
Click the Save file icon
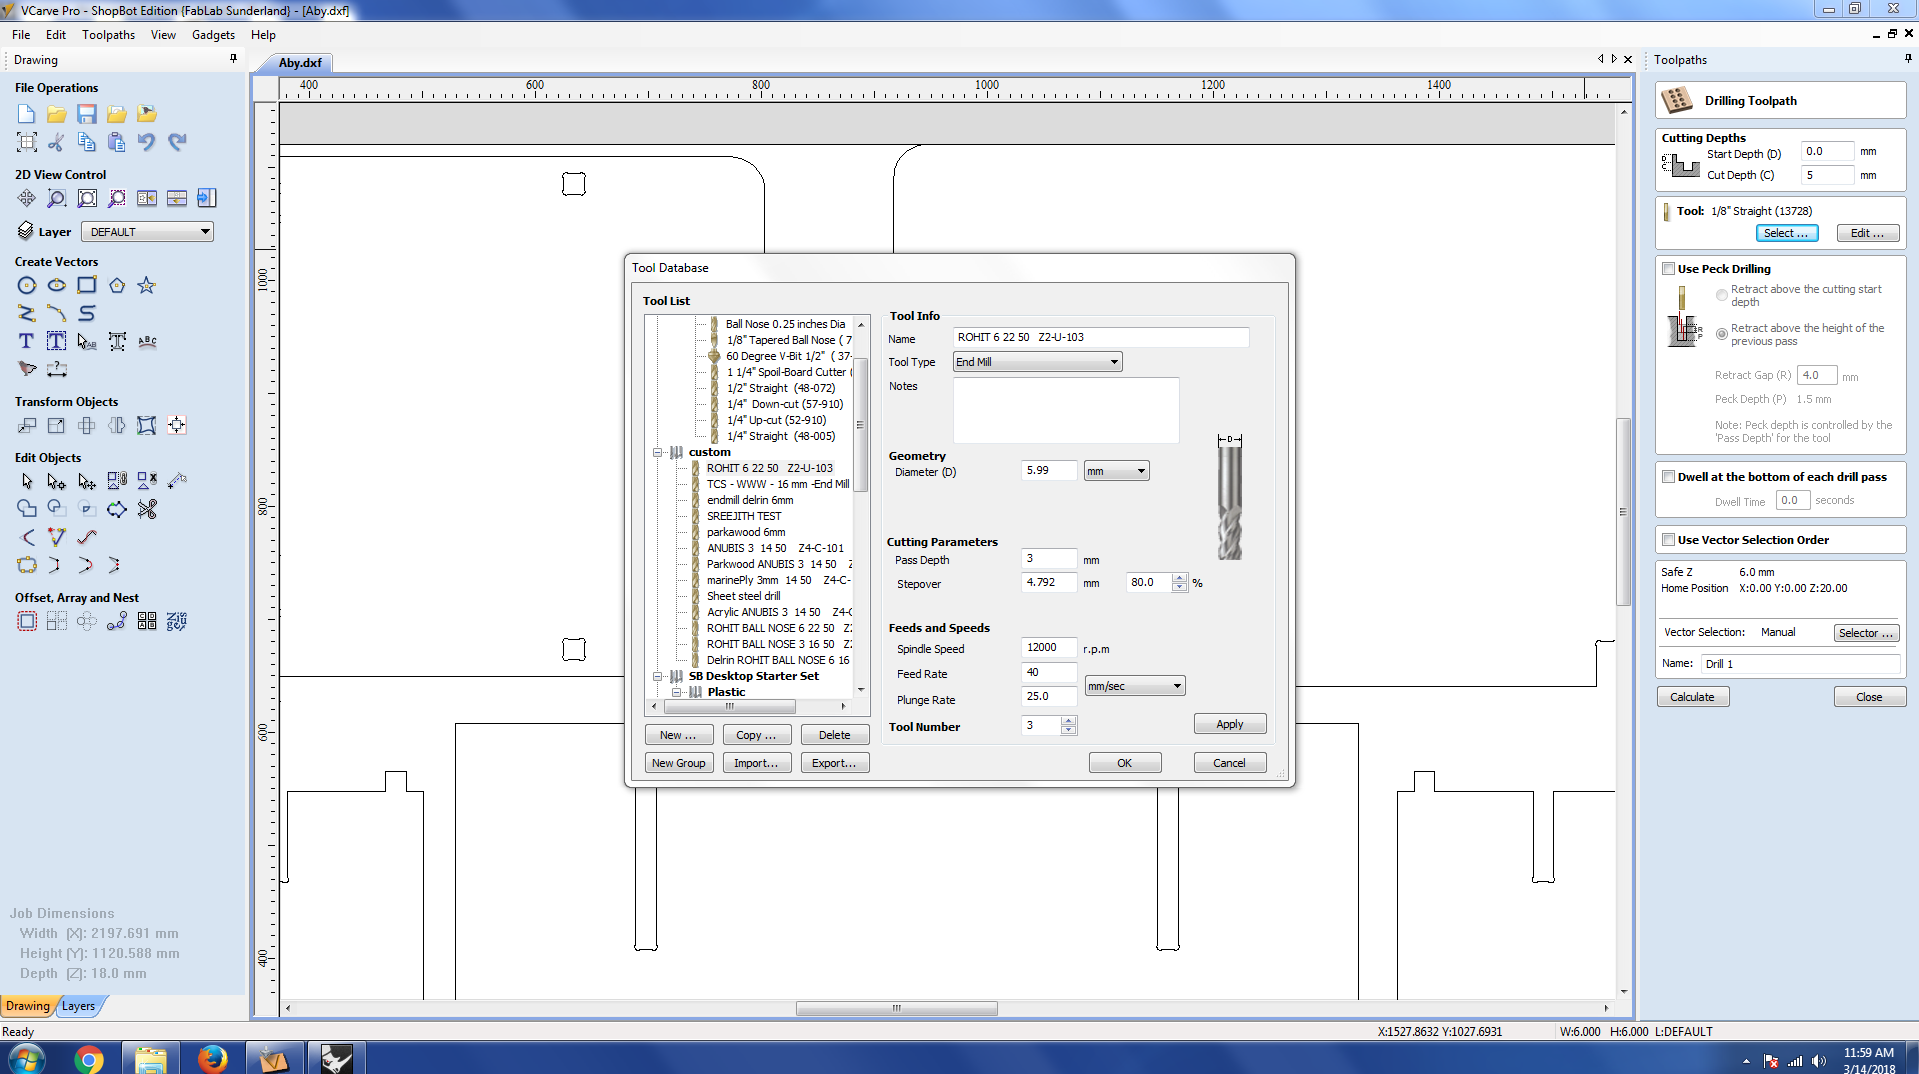(87, 114)
